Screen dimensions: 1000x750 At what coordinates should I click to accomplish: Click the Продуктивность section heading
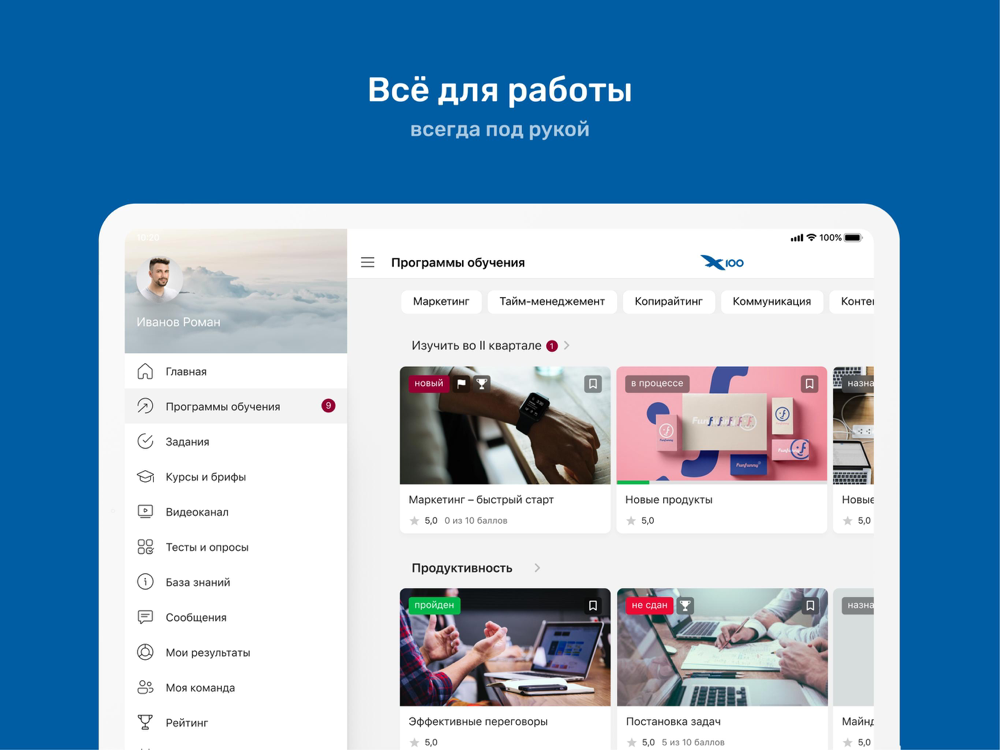(462, 568)
